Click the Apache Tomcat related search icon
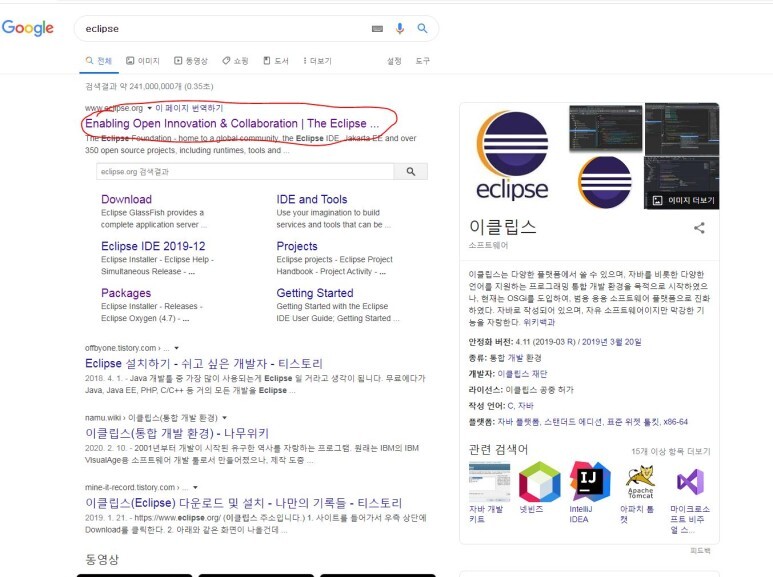This screenshot has width=773, height=577. point(640,482)
